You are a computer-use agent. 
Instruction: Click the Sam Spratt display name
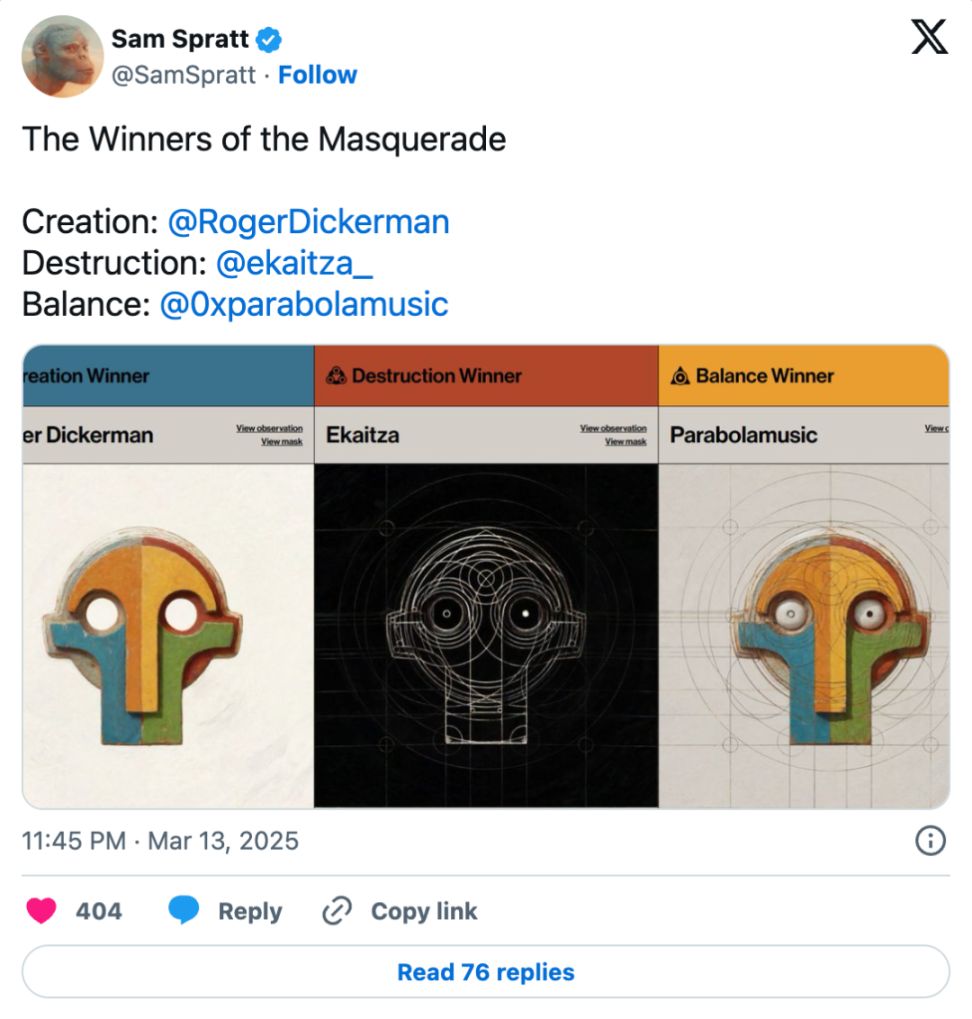pos(180,39)
